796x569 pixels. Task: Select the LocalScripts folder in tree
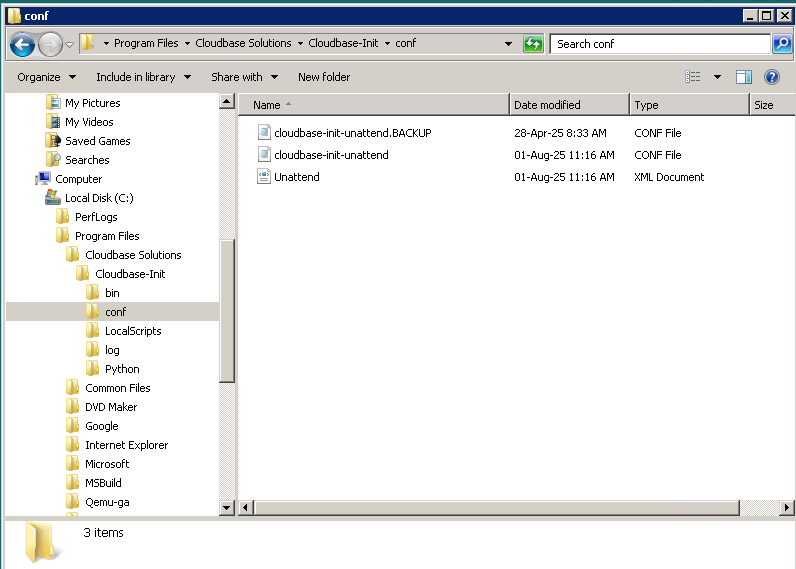coord(132,331)
